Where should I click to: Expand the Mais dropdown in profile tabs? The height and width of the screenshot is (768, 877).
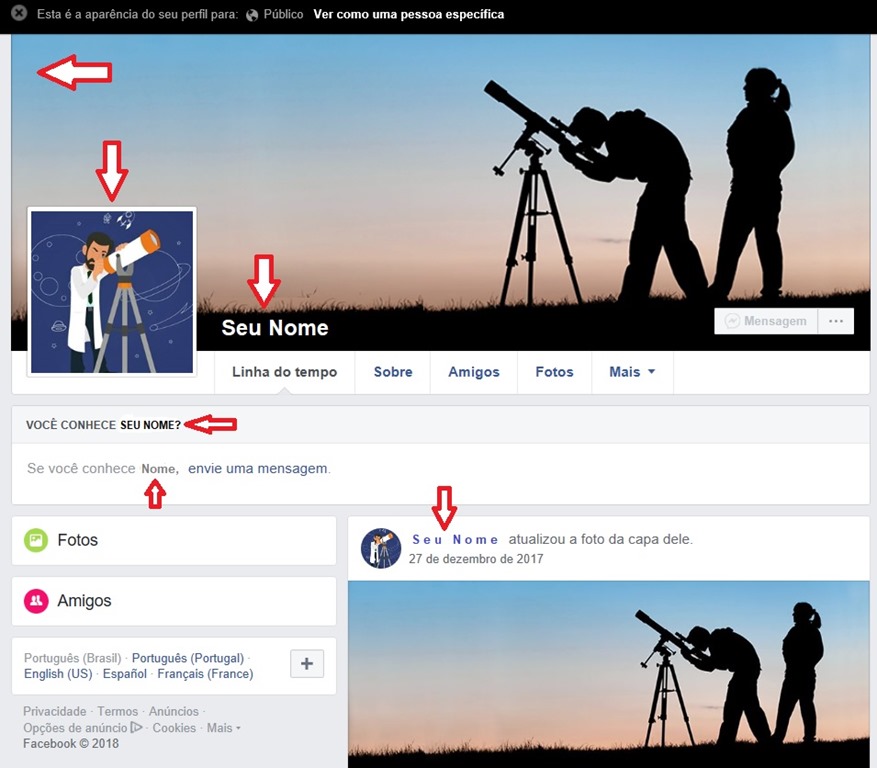pyautogui.click(x=632, y=372)
